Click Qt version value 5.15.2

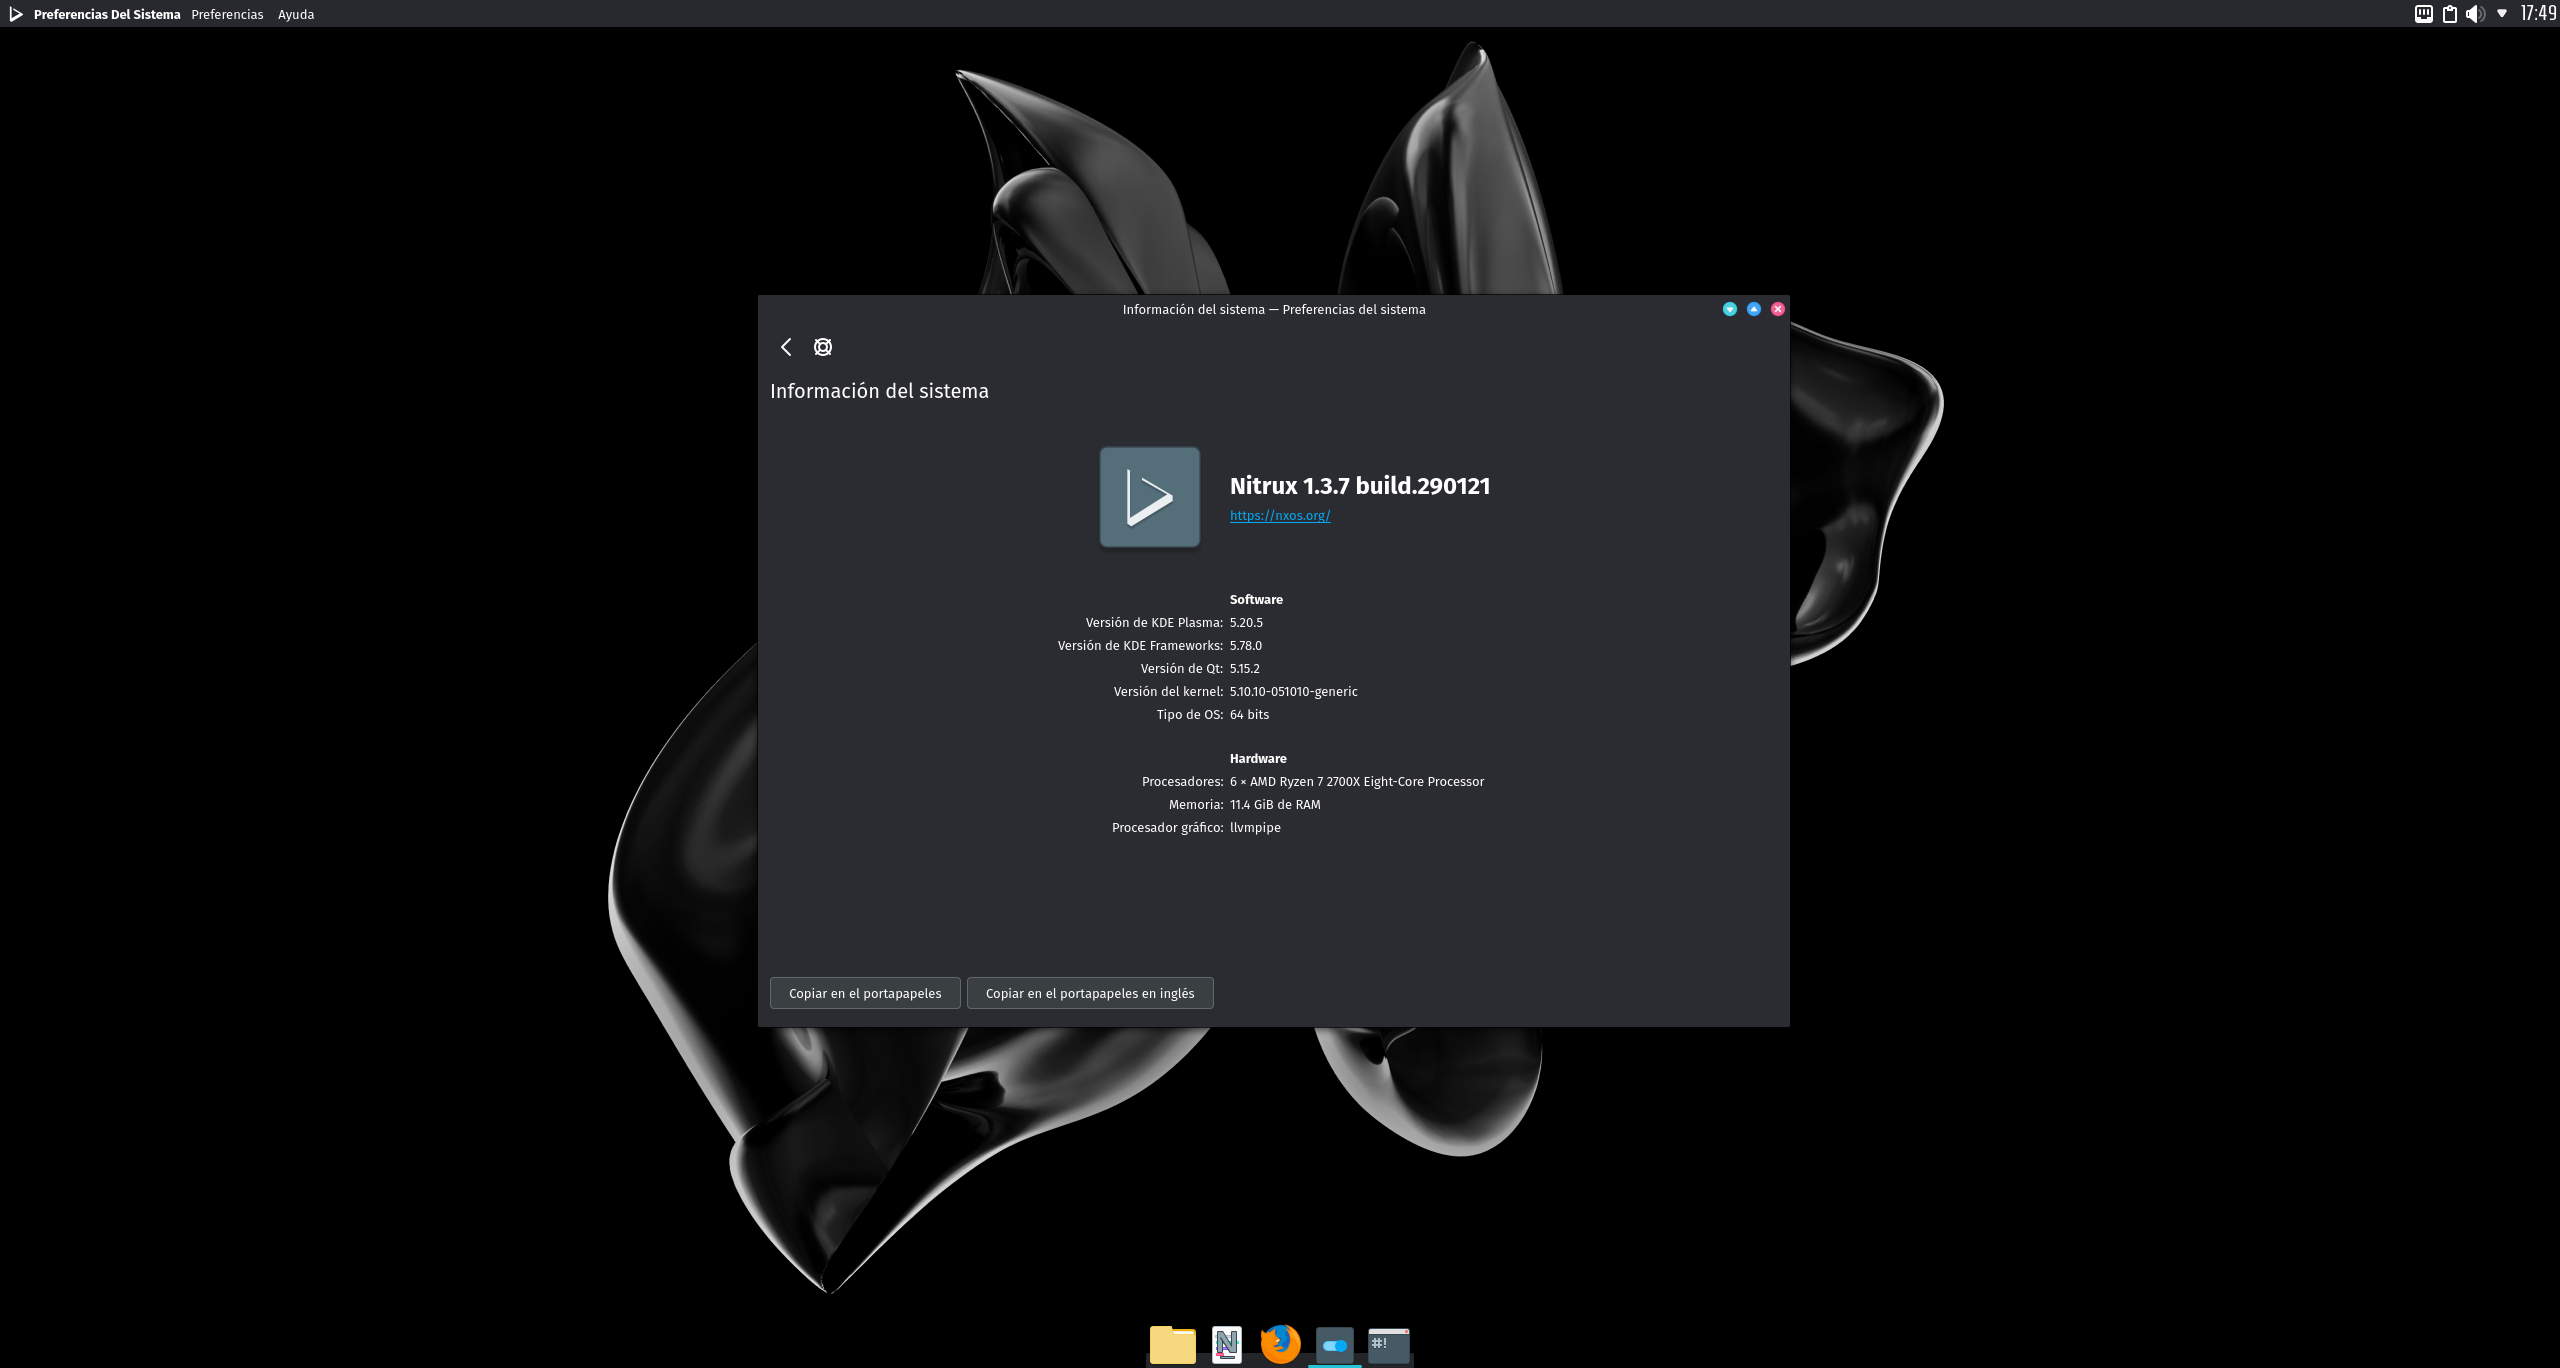pos(1245,668)
